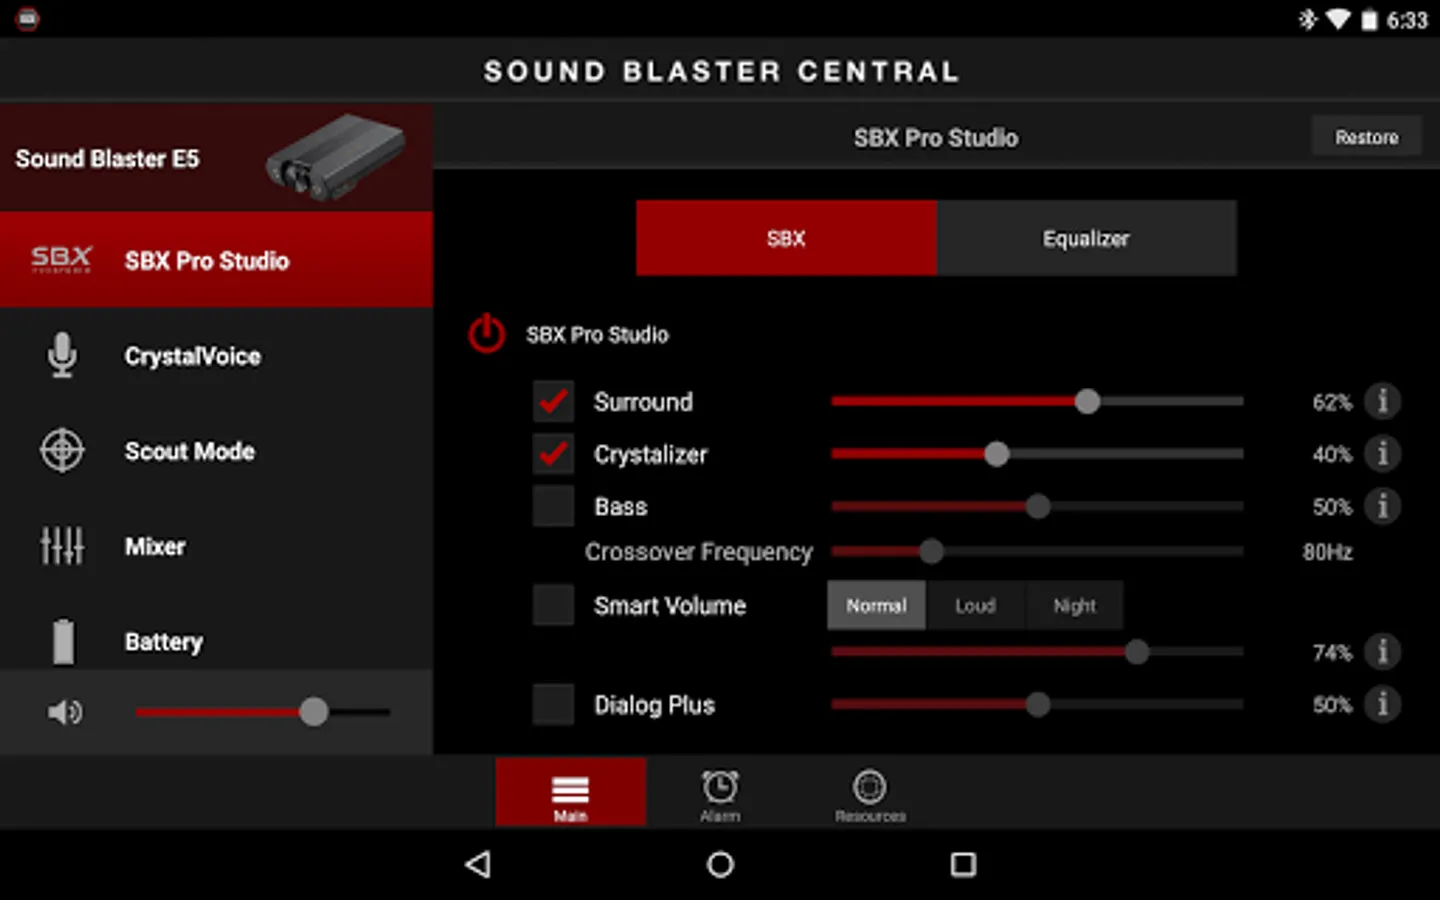
Task: Click the notification icon in status bar
Action: point(28,19)
